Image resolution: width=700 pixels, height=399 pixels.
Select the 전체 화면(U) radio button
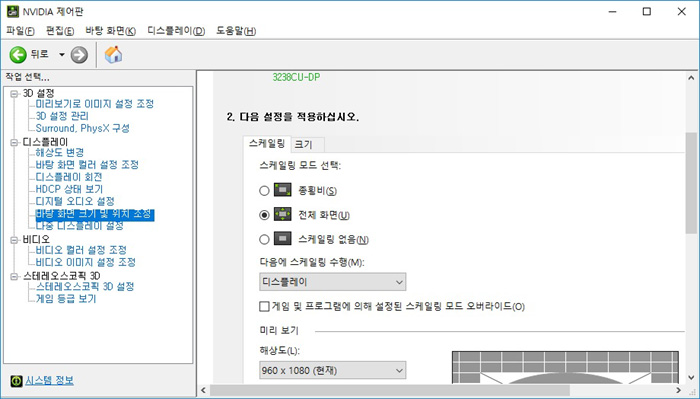[264, 215]
